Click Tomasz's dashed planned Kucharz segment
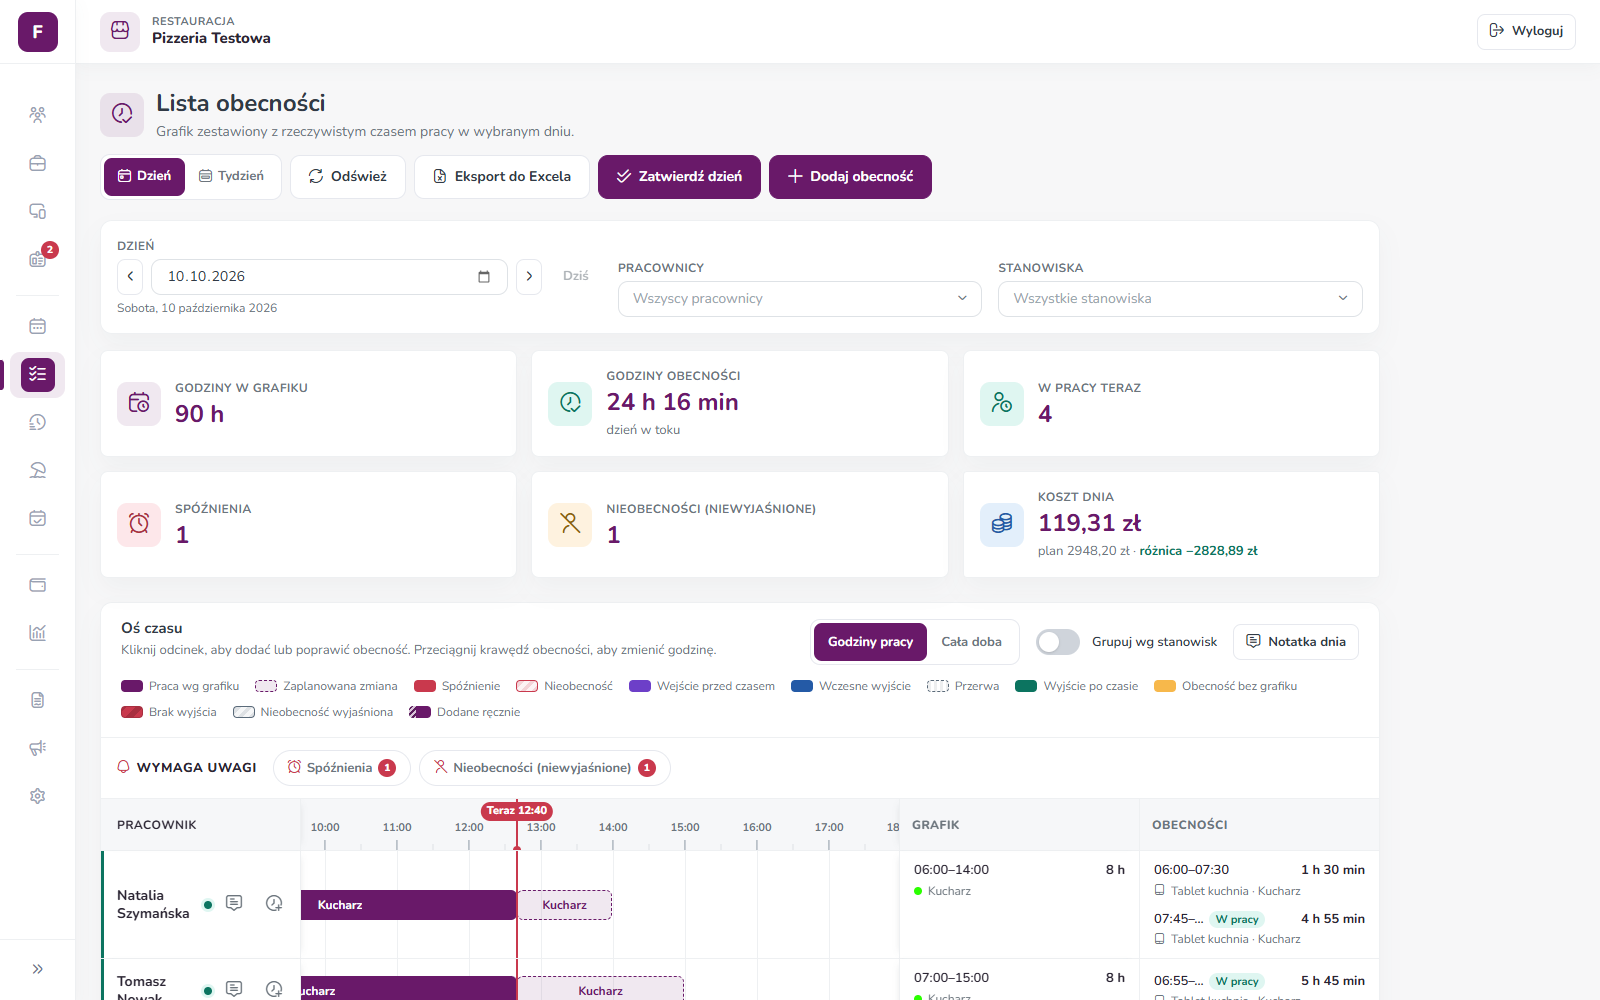Screen dimensions: 1600x1000 pyautogui.click(x=601, y=988)
